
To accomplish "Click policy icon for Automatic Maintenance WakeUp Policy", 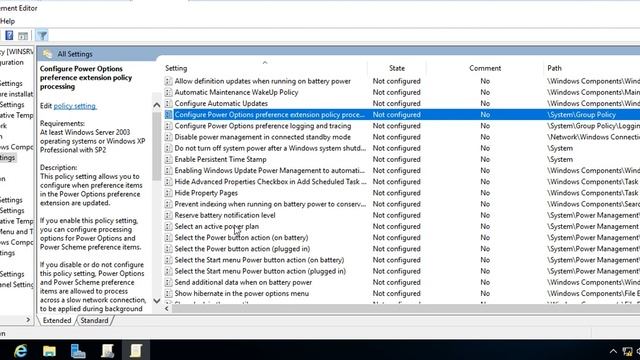I will 168,92.
